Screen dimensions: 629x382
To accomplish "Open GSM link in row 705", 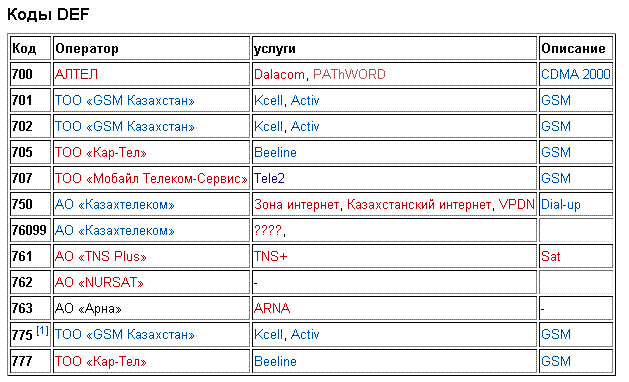I will coord(556,152).
